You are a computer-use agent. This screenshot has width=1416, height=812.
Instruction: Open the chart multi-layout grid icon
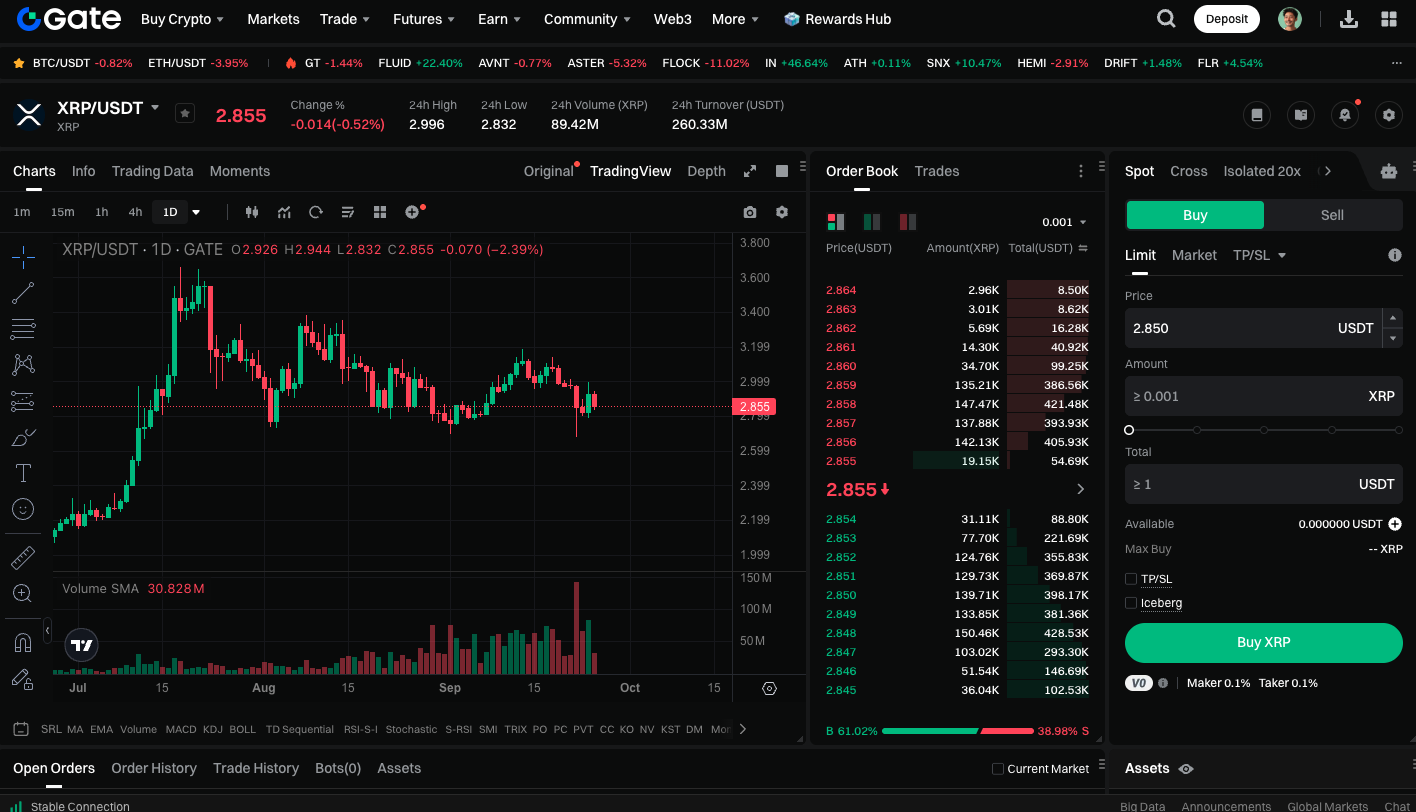point(380,212)
